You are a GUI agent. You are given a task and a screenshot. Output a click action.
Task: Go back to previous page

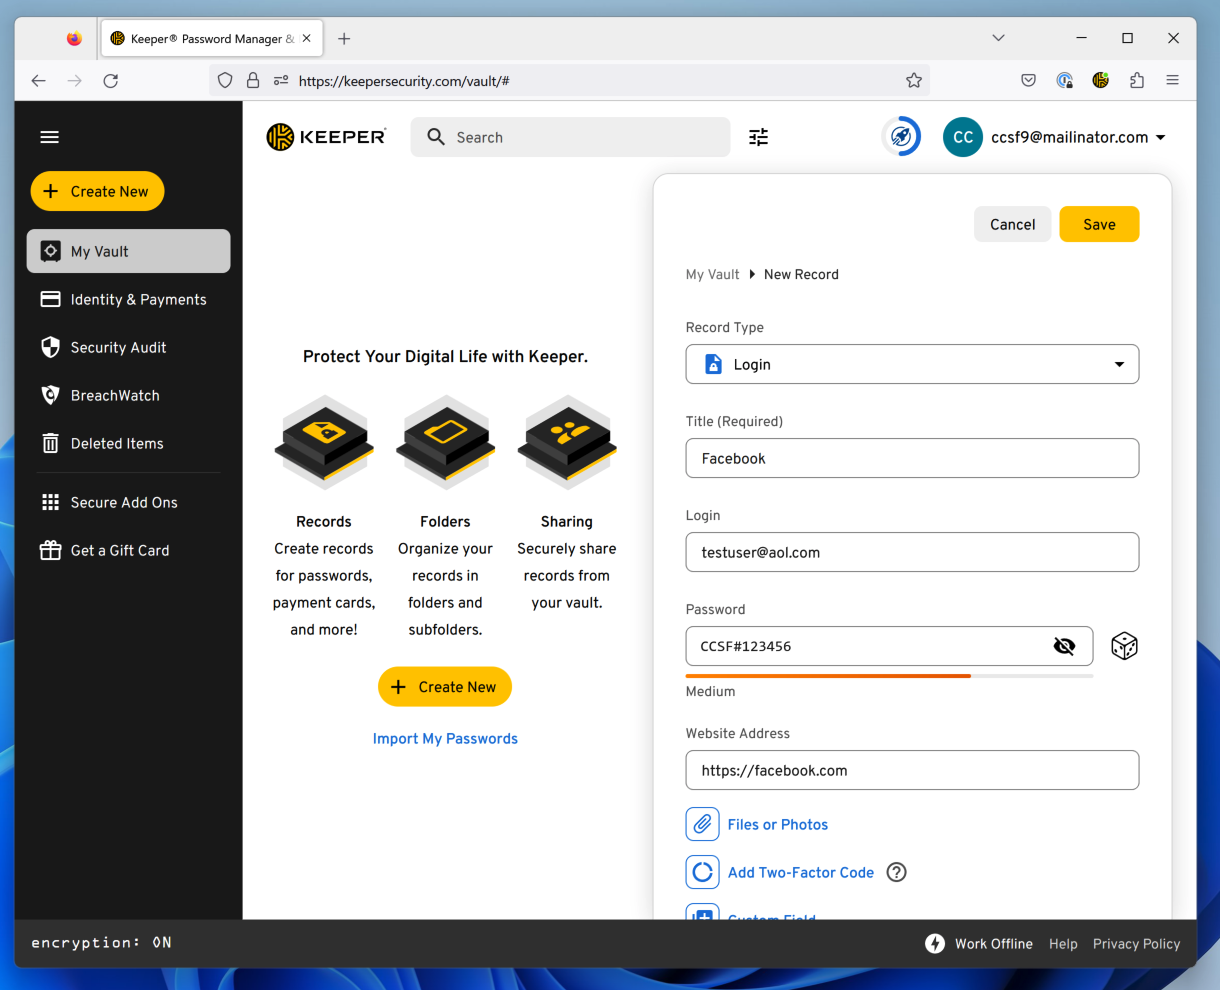(38, 80)
